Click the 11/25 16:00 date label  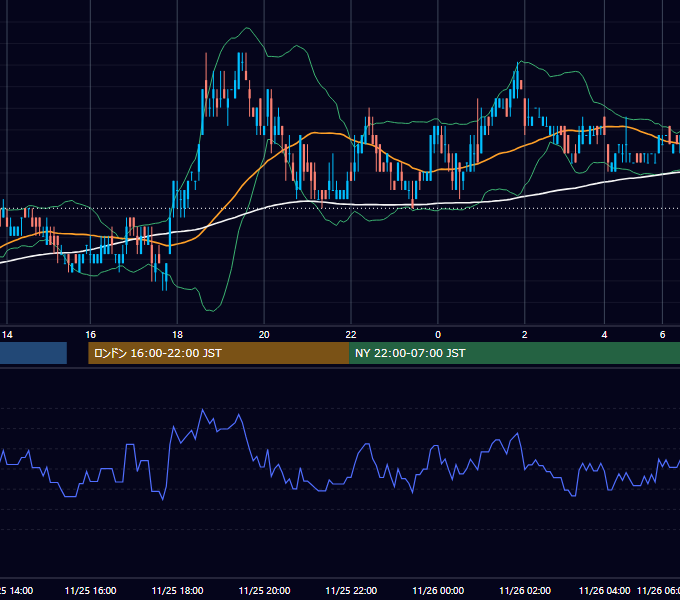(90, 590)
